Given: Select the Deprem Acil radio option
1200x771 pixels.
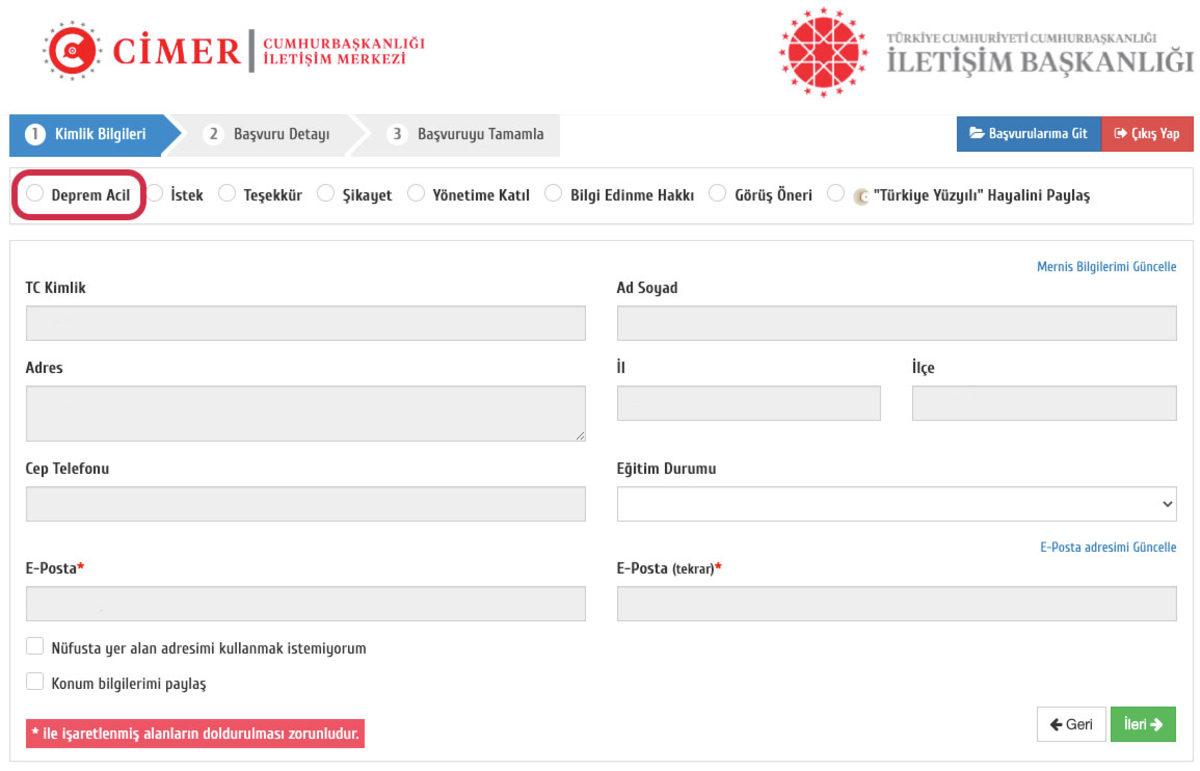Looking at the screenshot, I should [x=35, y=194].
